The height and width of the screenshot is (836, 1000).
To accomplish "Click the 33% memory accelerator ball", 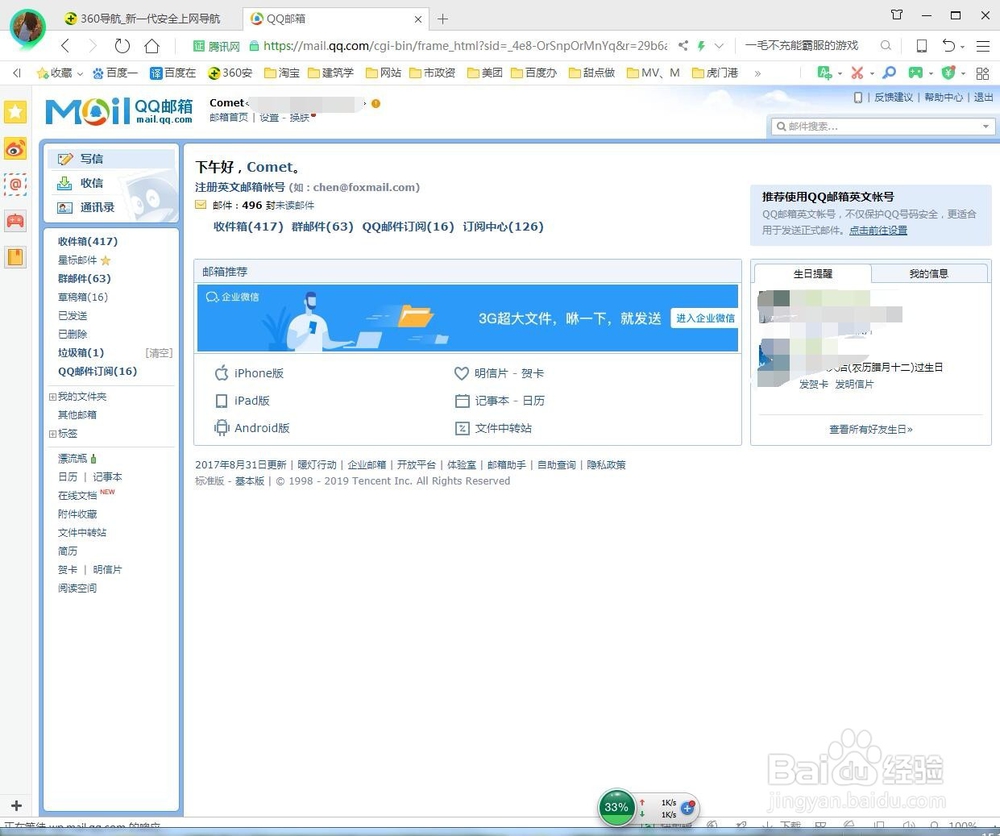I will point(616,807).
